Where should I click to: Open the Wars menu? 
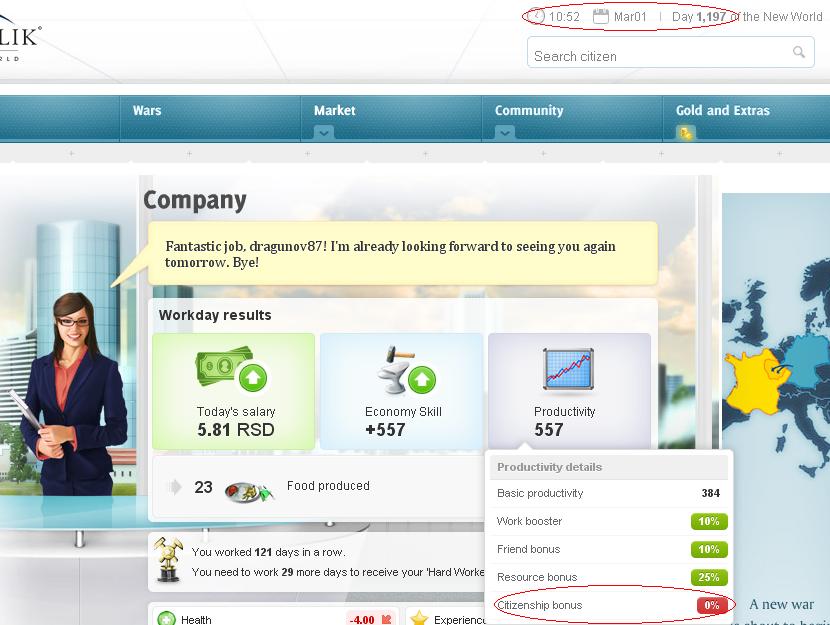coord(147,111)
